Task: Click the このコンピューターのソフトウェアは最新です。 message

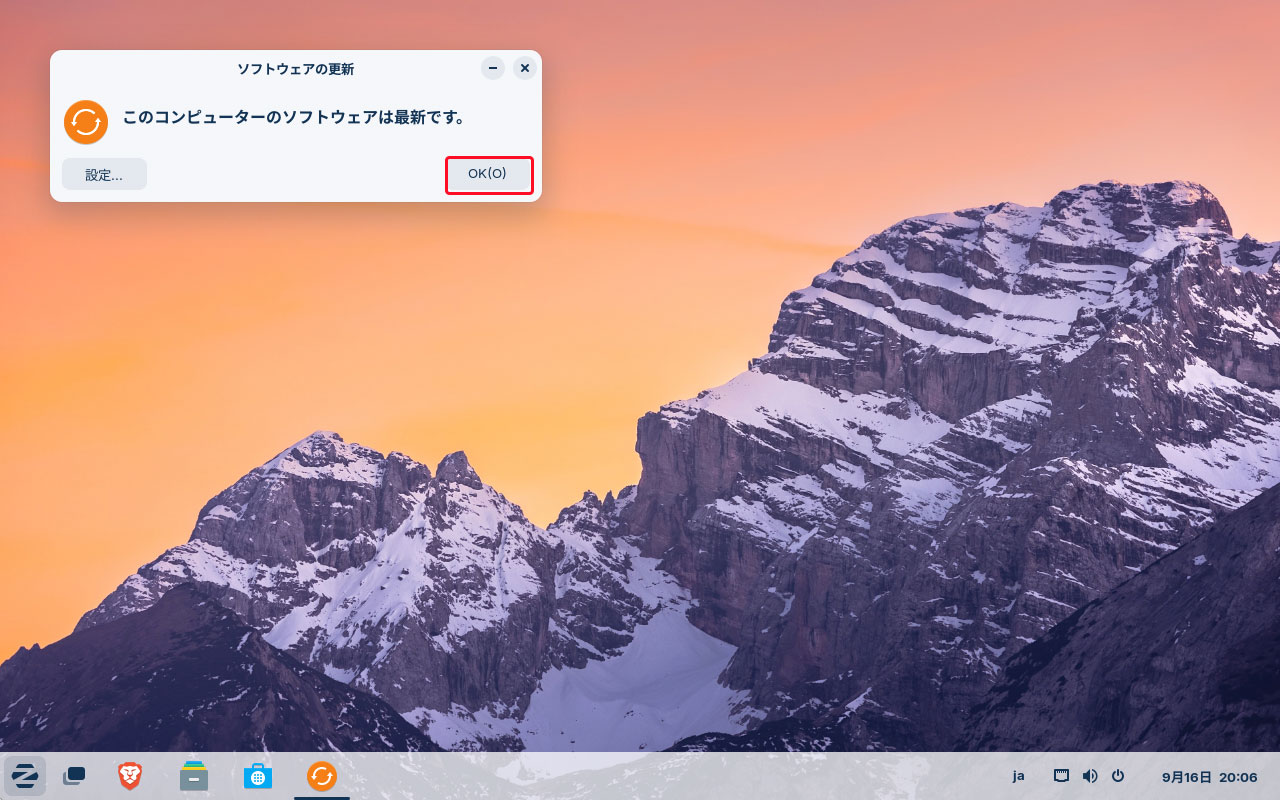Action: pyautogui.click(x=295, y=117)
